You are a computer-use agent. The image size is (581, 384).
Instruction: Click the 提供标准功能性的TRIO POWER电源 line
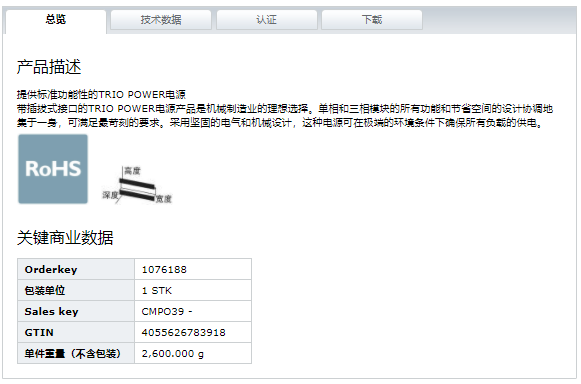(x=101, y=95)
